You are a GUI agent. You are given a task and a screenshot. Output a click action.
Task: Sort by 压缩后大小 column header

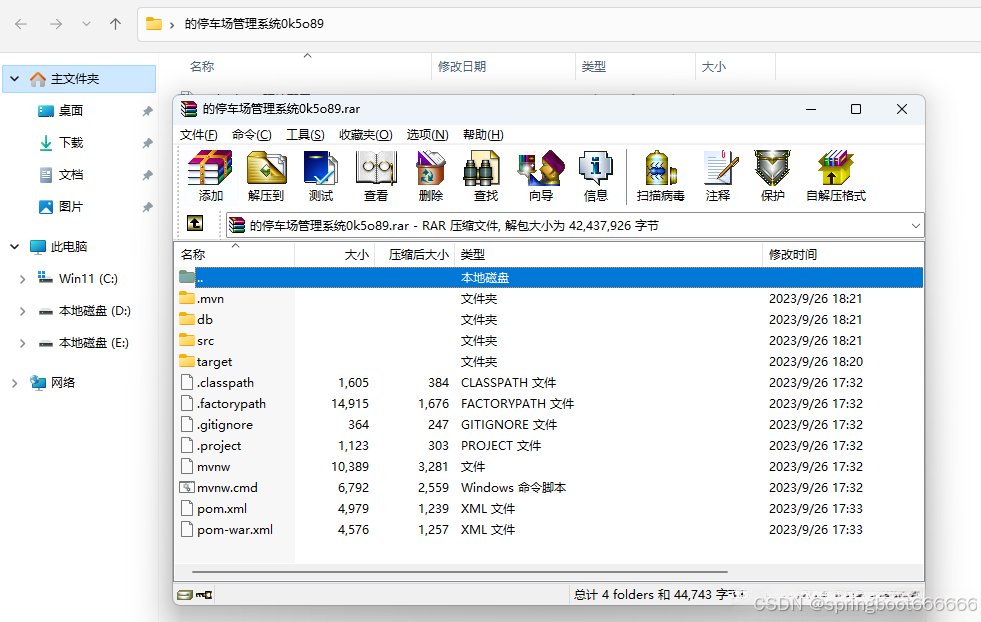tap(415, 255)
